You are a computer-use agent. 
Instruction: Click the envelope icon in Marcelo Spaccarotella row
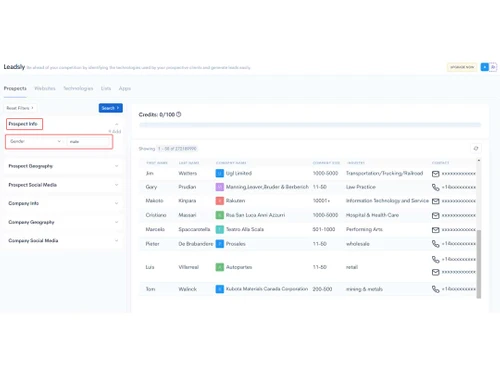435,230
